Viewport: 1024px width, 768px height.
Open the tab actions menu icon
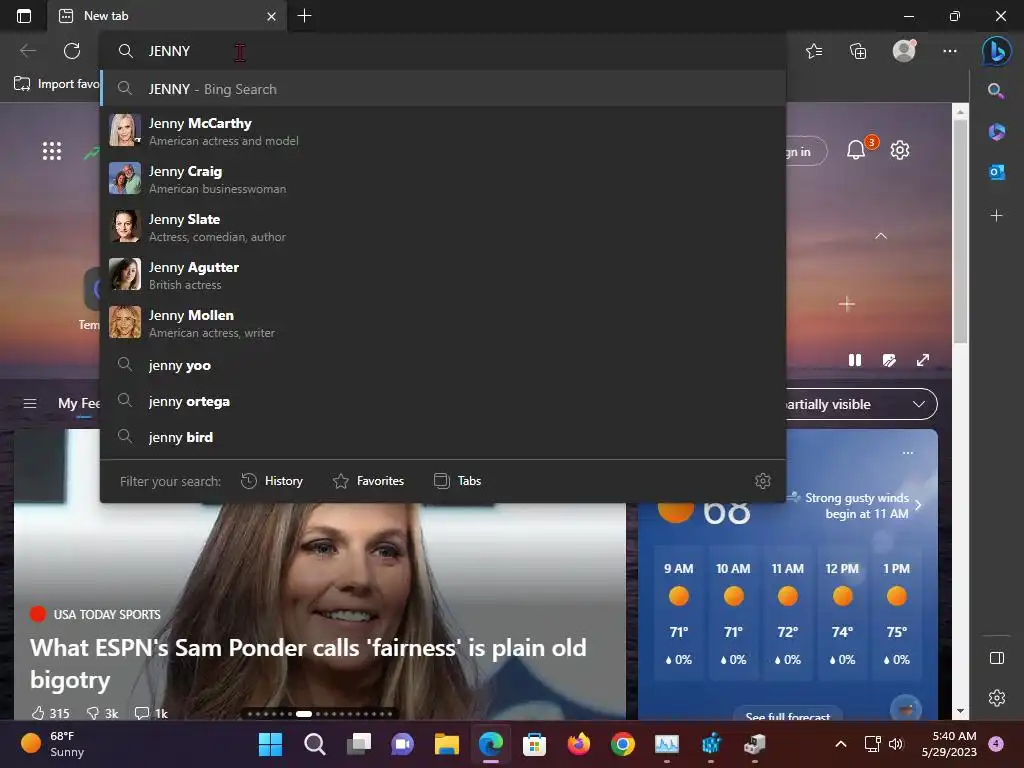24,16
